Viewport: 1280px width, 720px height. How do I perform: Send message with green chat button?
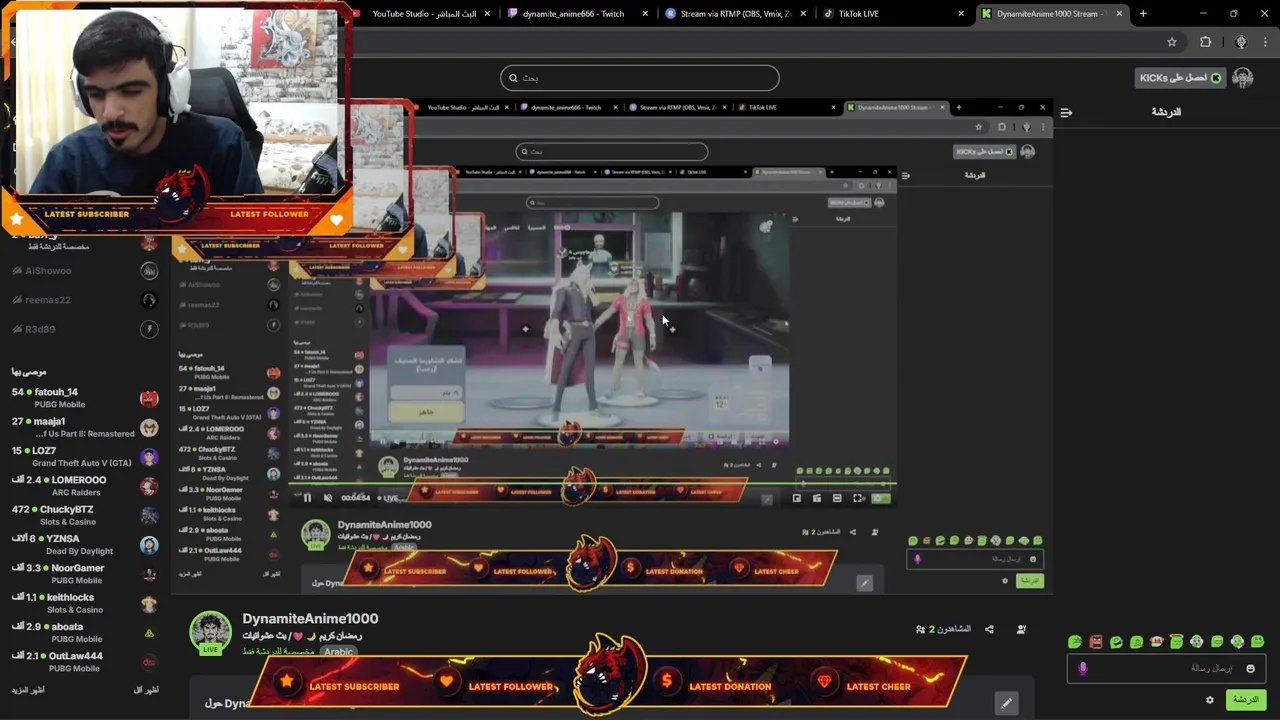[1245, 700]
